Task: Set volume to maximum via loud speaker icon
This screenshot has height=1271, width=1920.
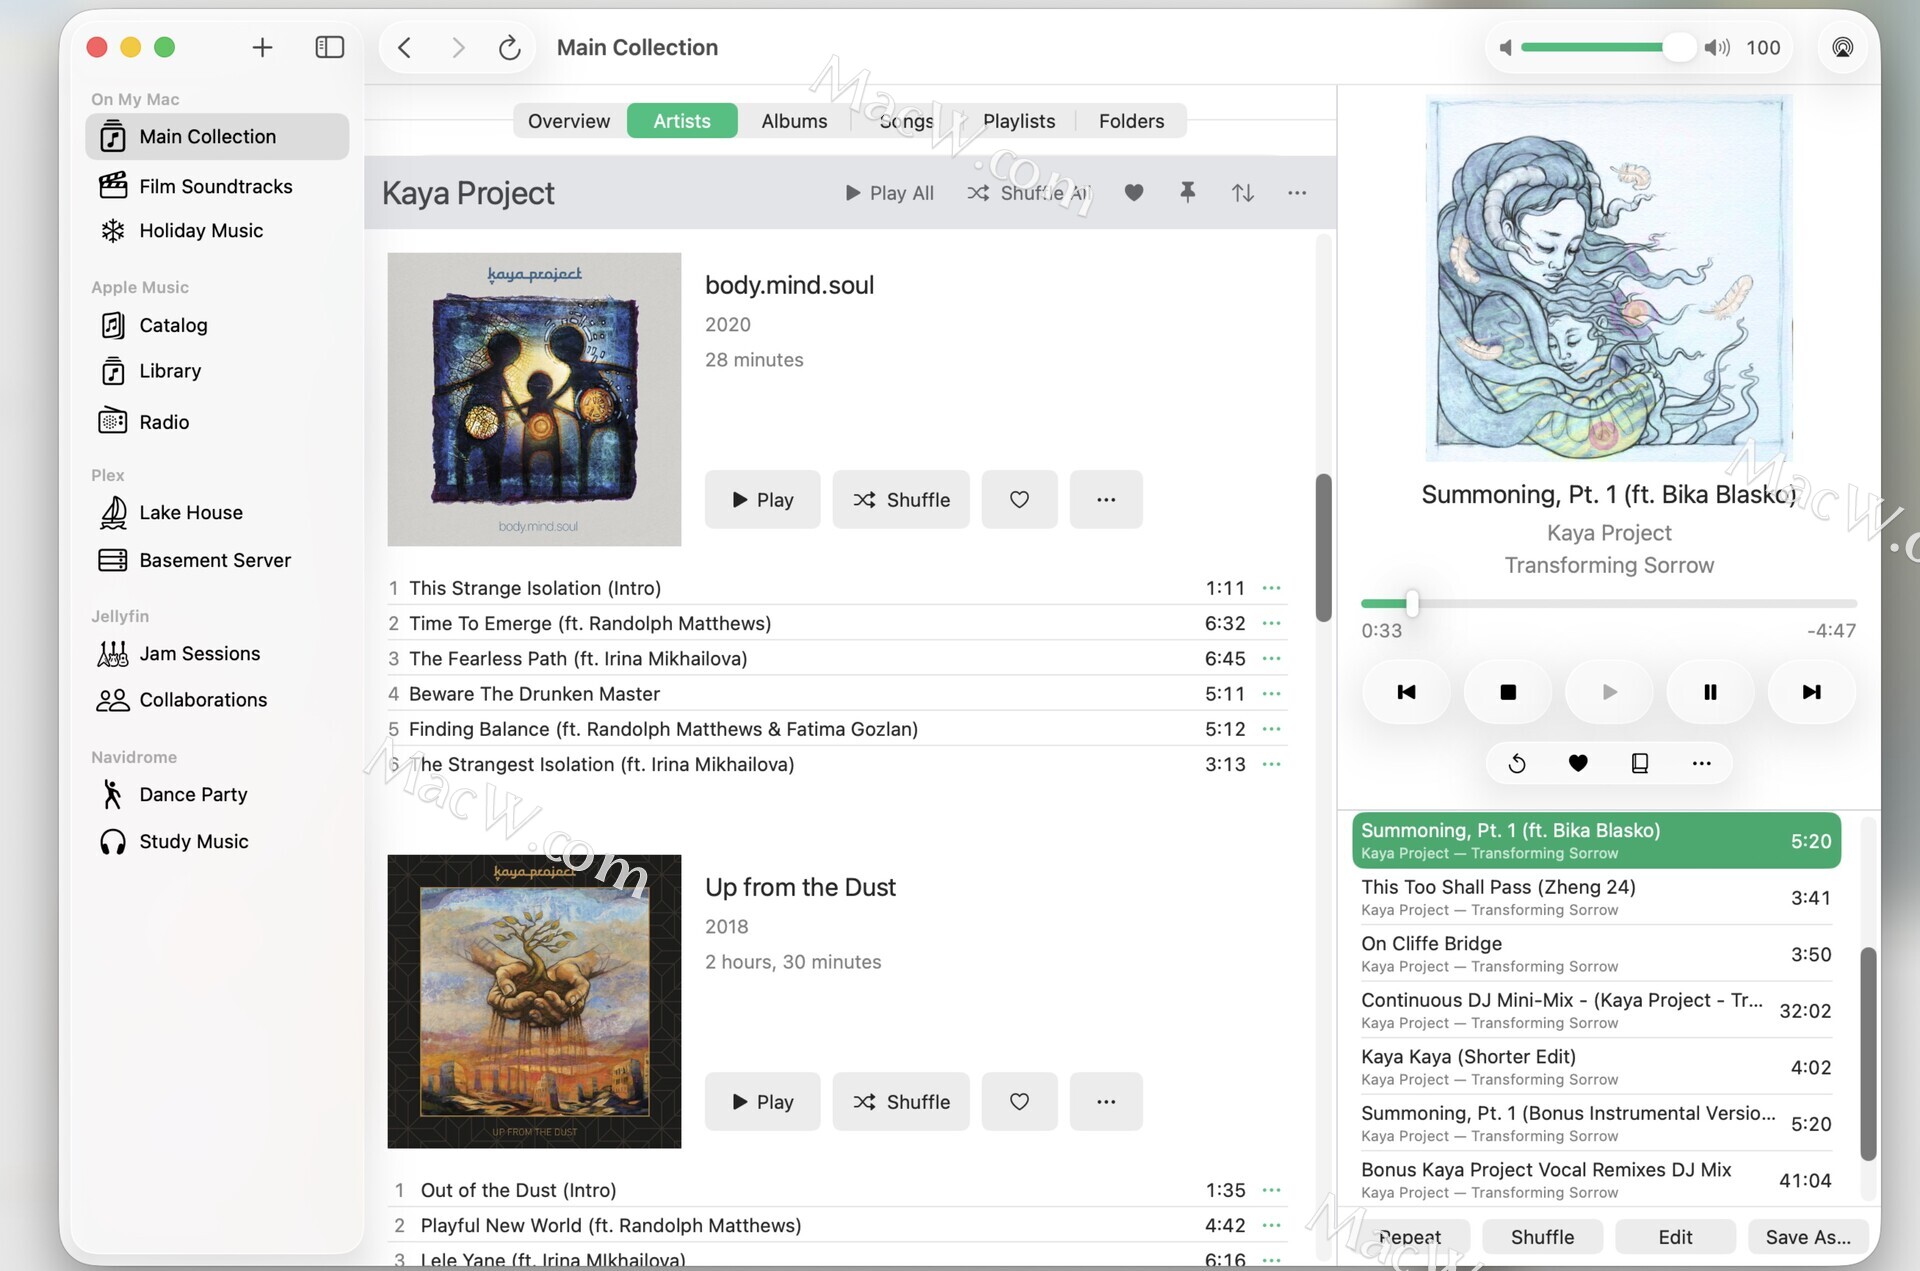Action: coord(1717,47)
